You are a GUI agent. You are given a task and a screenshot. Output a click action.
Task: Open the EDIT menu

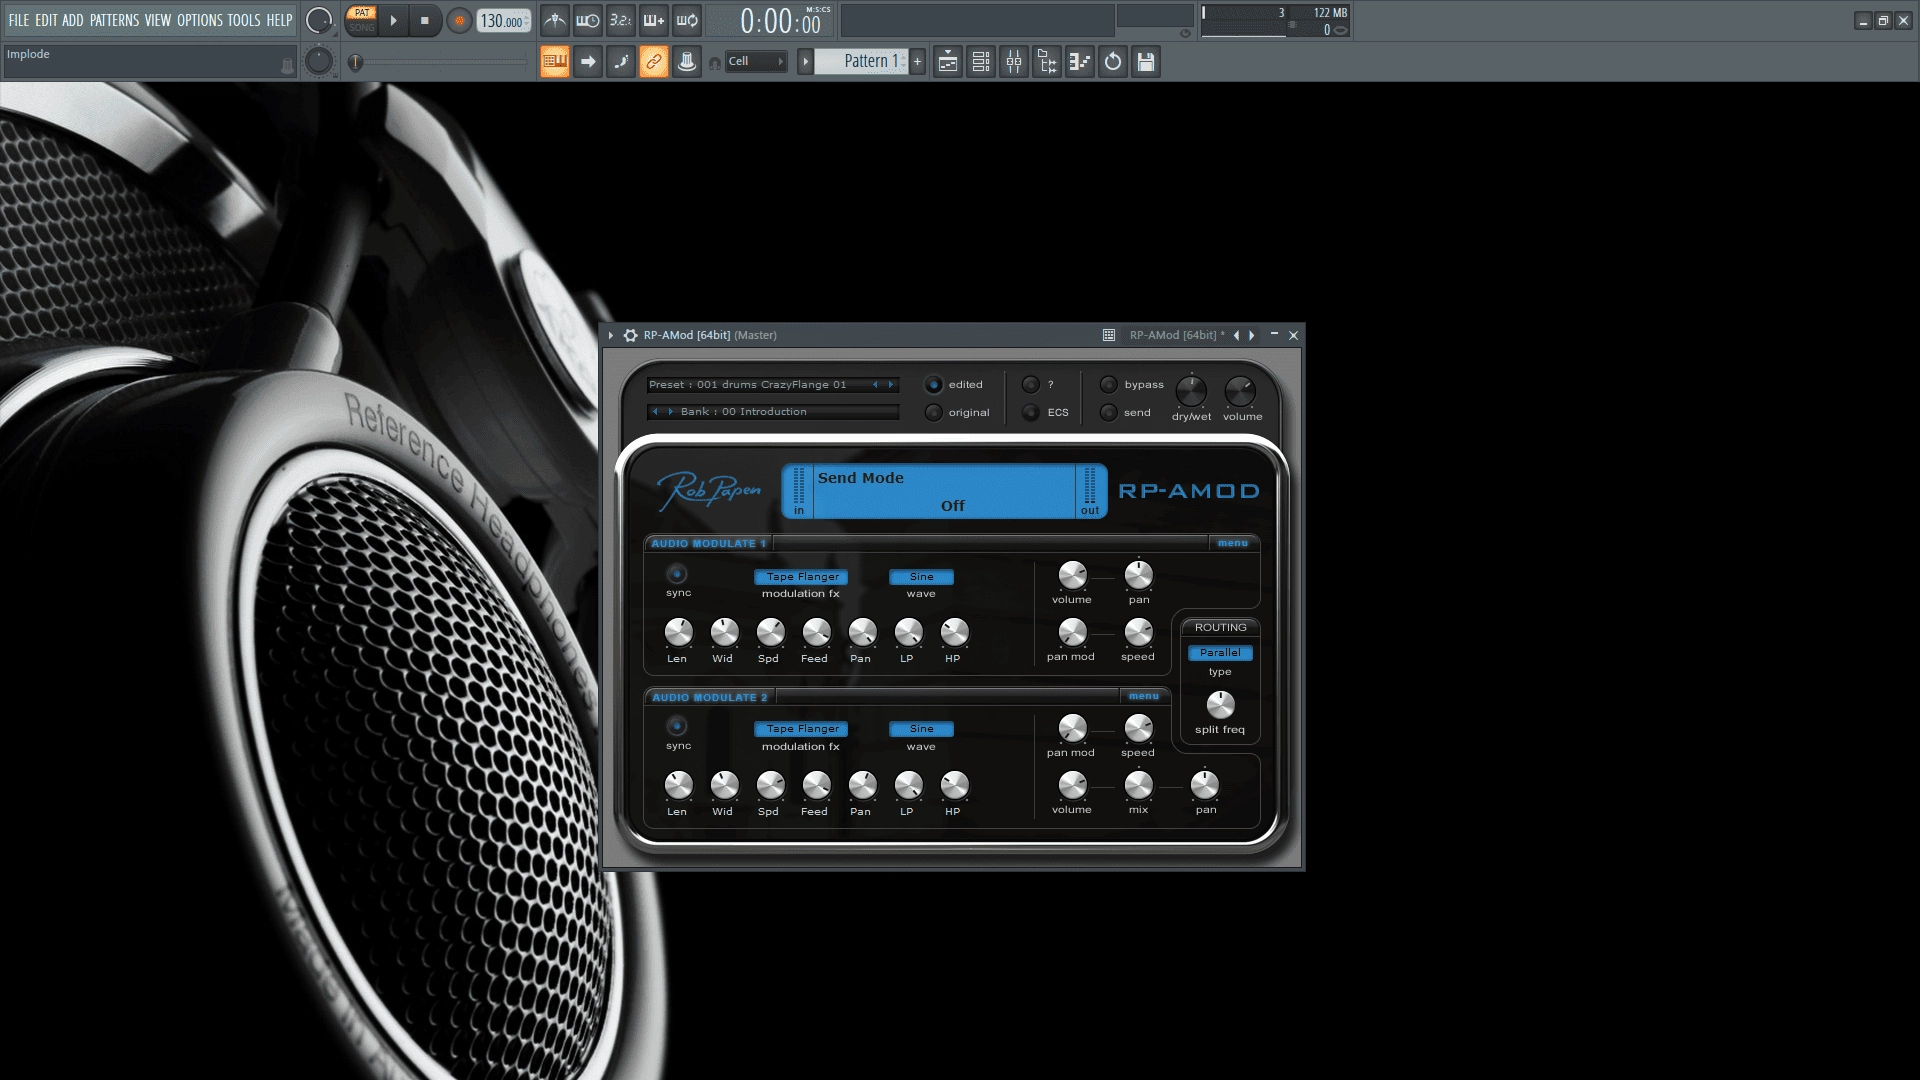pyautogui.click(x=46, y=20)
